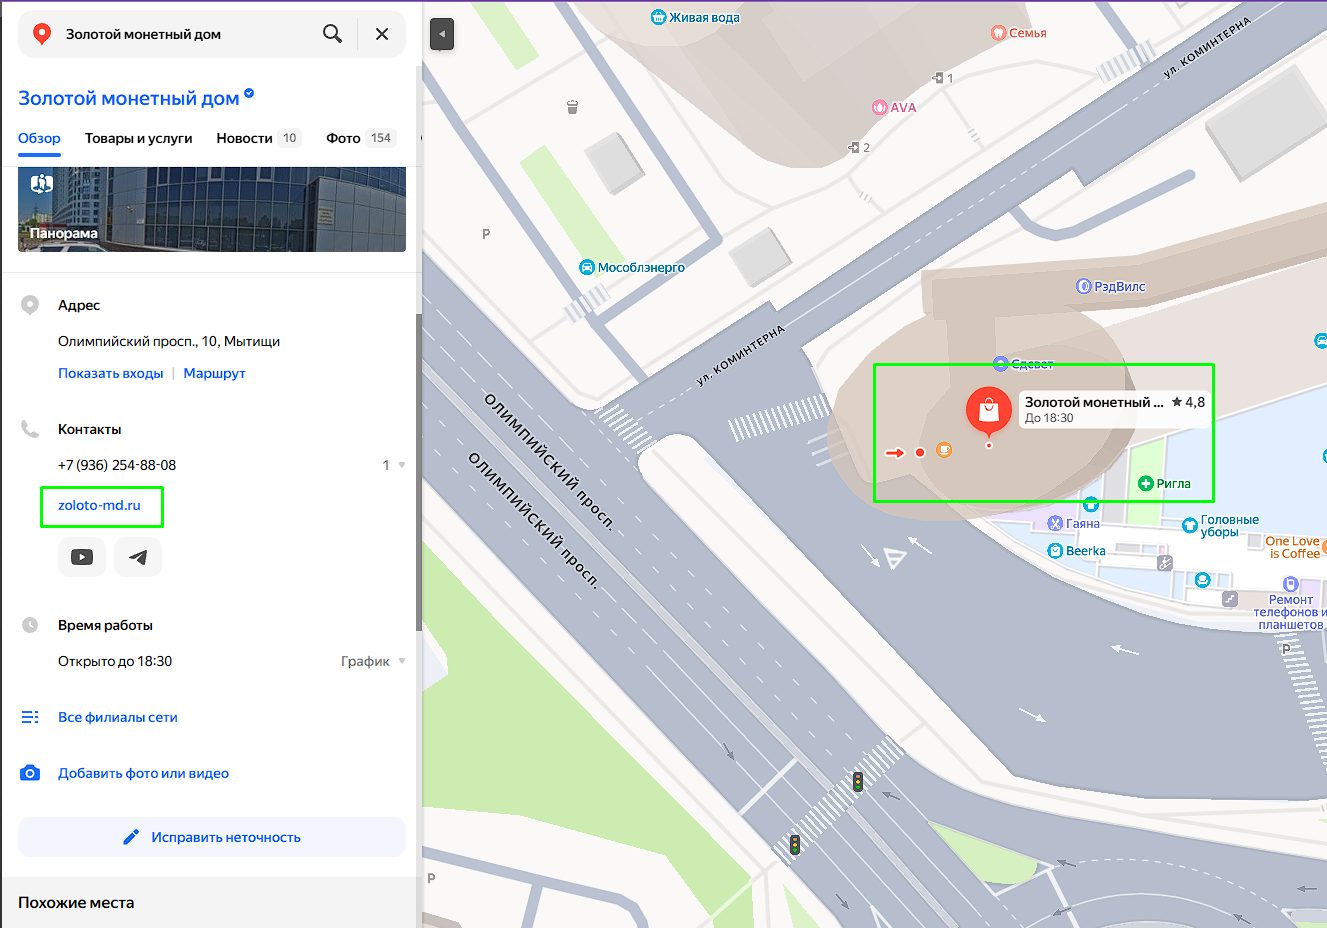Image resolution: width=1327 pixels, height=928 pixels.
Task: Click the side panel vertical scrollbar
Action: (419, 470)
